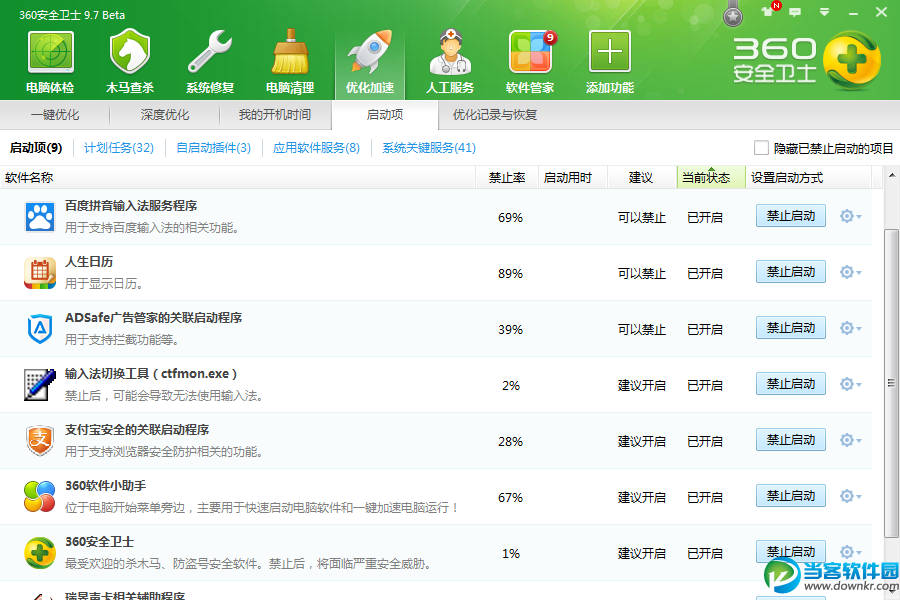This screenshot has width=900, height=600.
Task: Open 电脑清理 broom icon
Action: point(290,53)
